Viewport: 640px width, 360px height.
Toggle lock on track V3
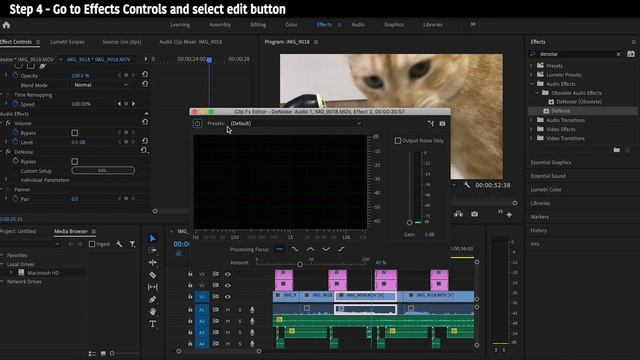tap(190, 274)
